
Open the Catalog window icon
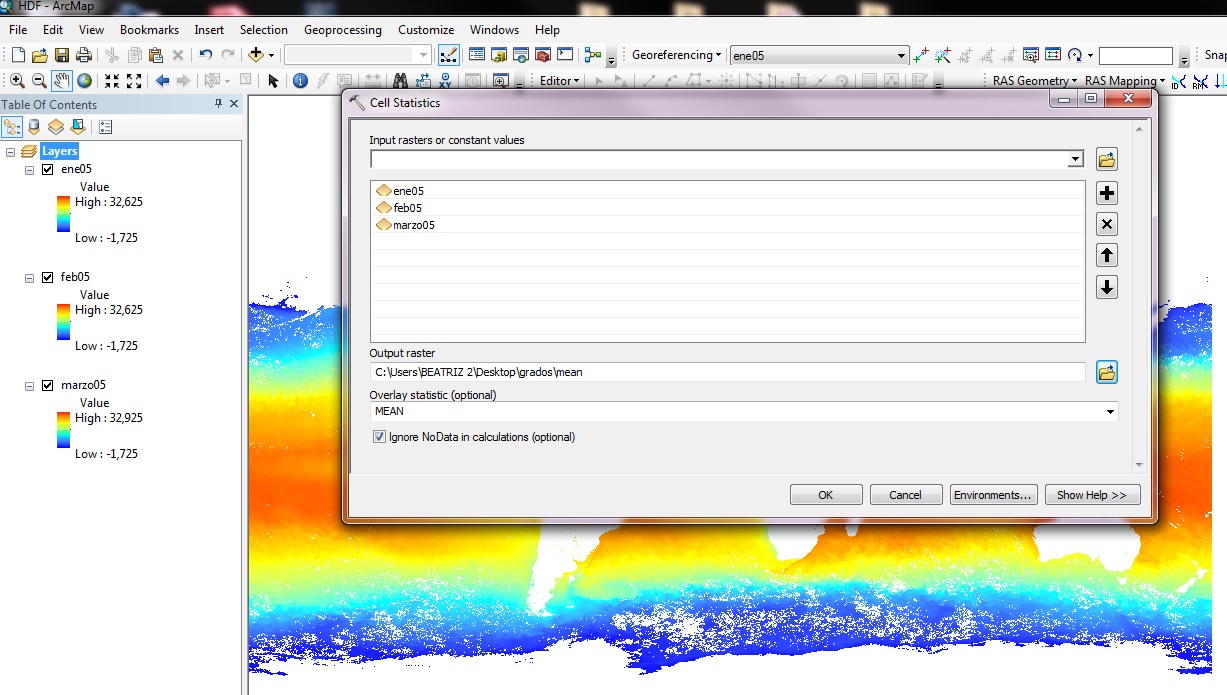coord(499,55)
